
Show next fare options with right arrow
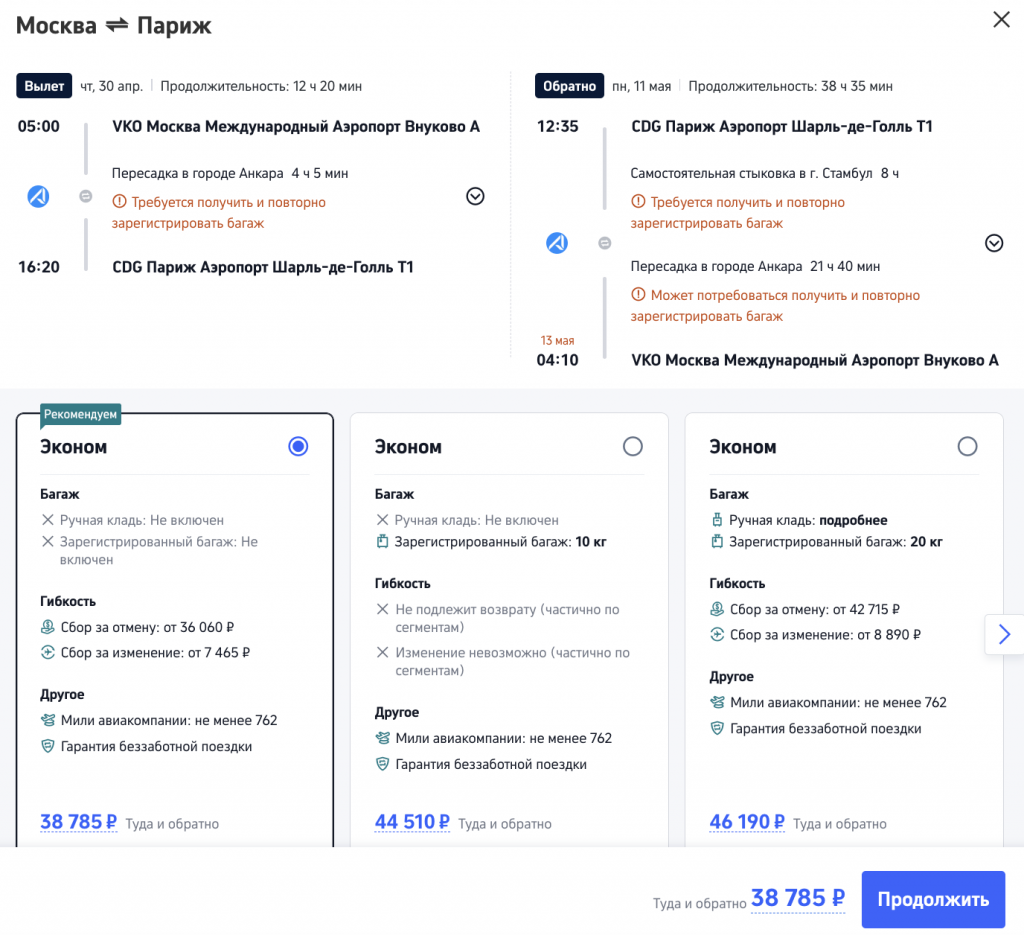point(1004,634)
